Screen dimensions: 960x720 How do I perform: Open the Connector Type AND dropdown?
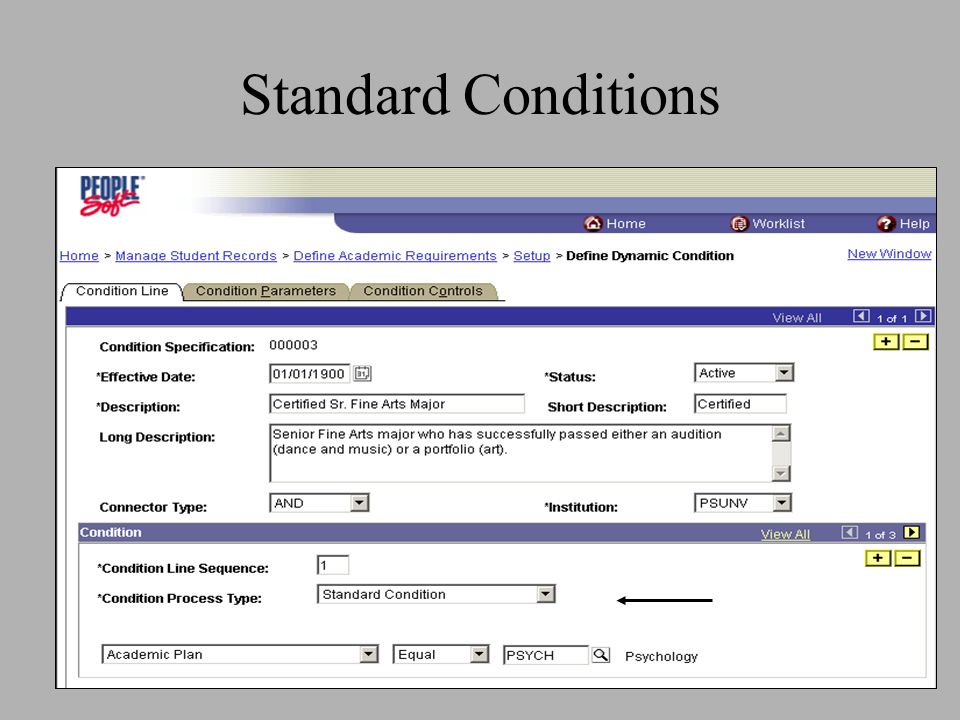(x=359, y=503)
